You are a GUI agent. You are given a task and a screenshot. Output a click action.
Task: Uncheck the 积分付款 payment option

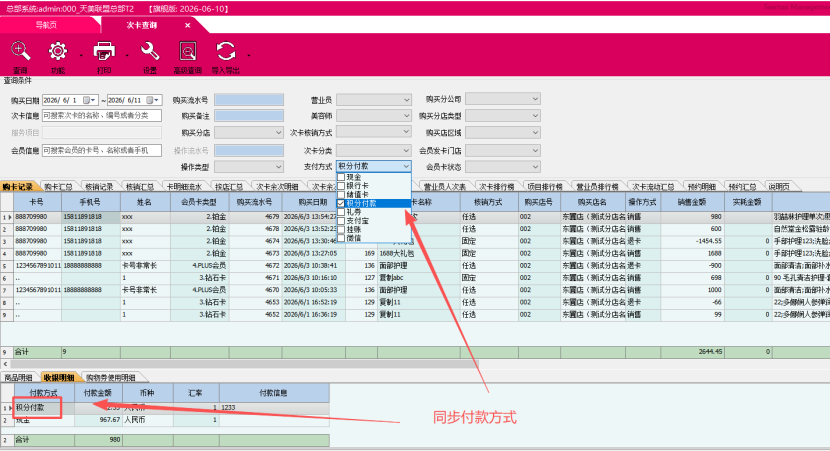point(341,203)
